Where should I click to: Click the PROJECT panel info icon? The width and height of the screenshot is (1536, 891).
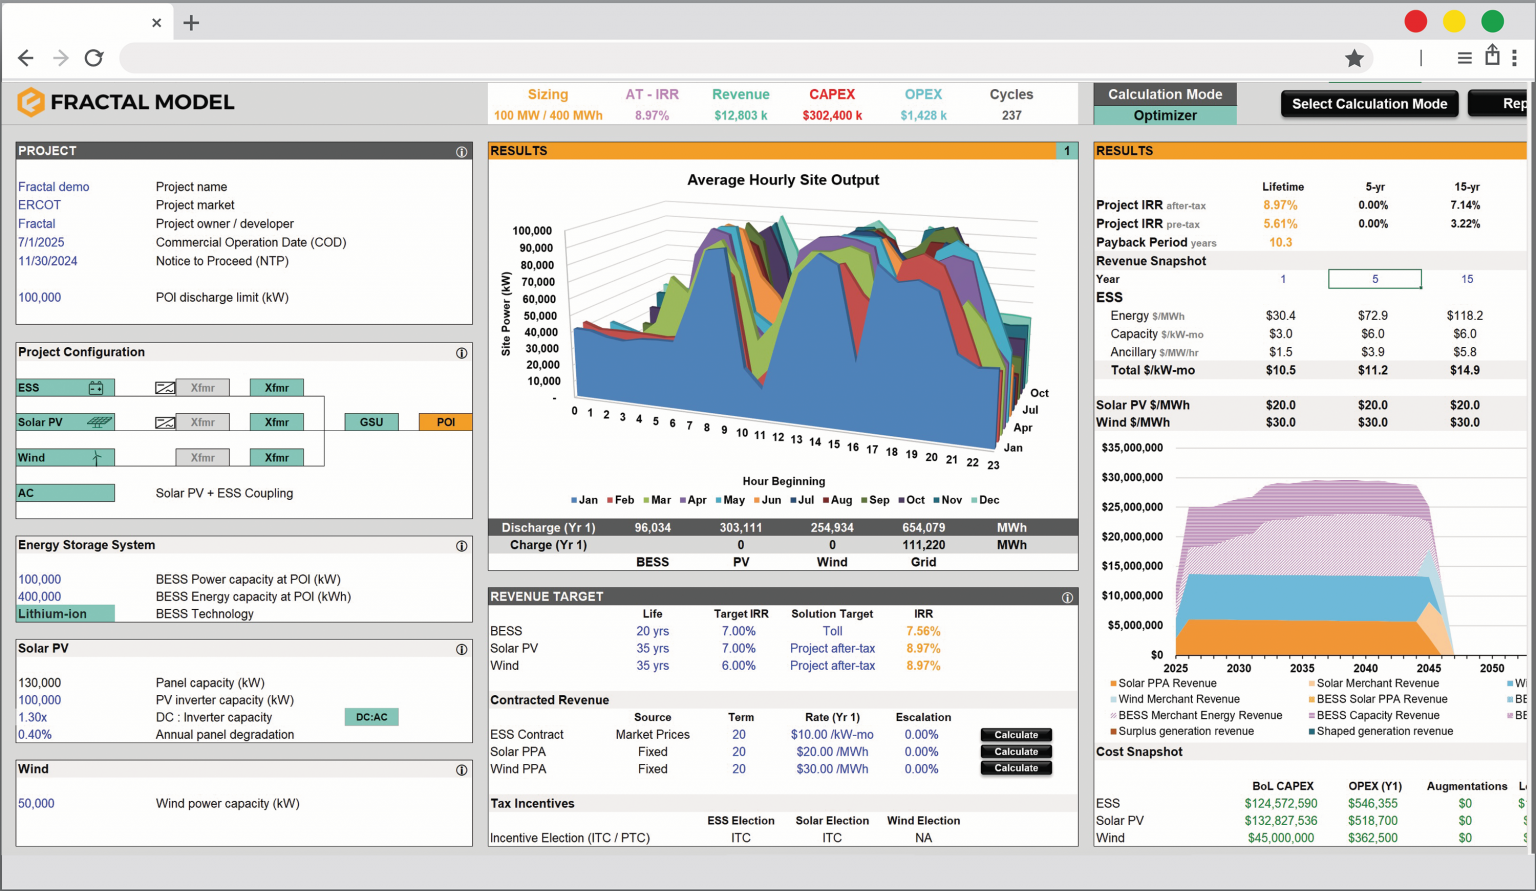pyautogui.click(x=461, y=152)
